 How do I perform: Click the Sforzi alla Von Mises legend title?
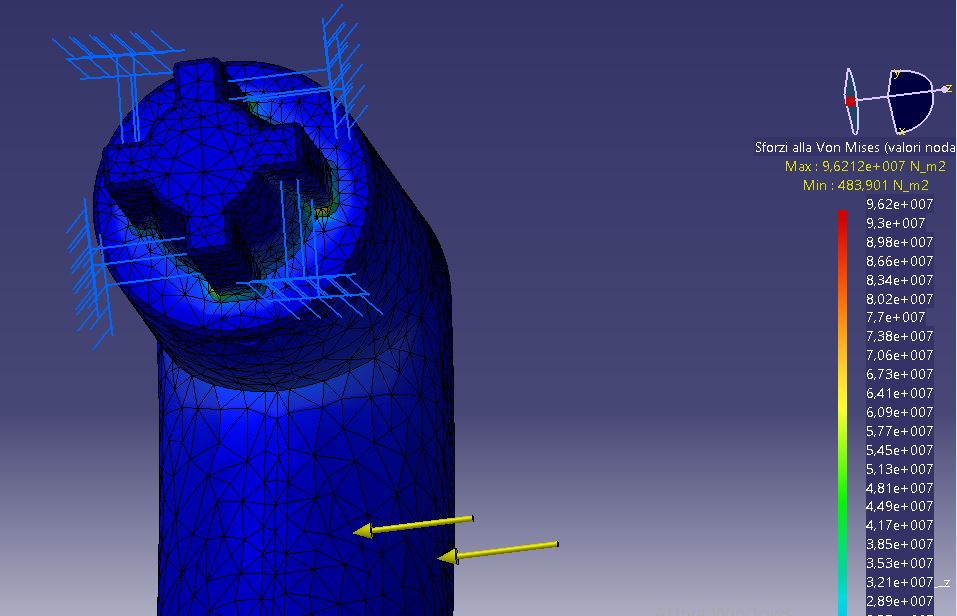click(x=854, y=147)
